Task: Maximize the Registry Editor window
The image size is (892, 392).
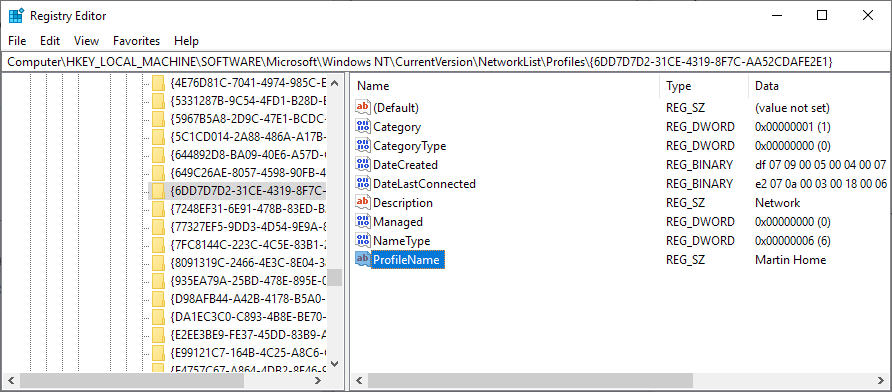Action: pos(822,16)
